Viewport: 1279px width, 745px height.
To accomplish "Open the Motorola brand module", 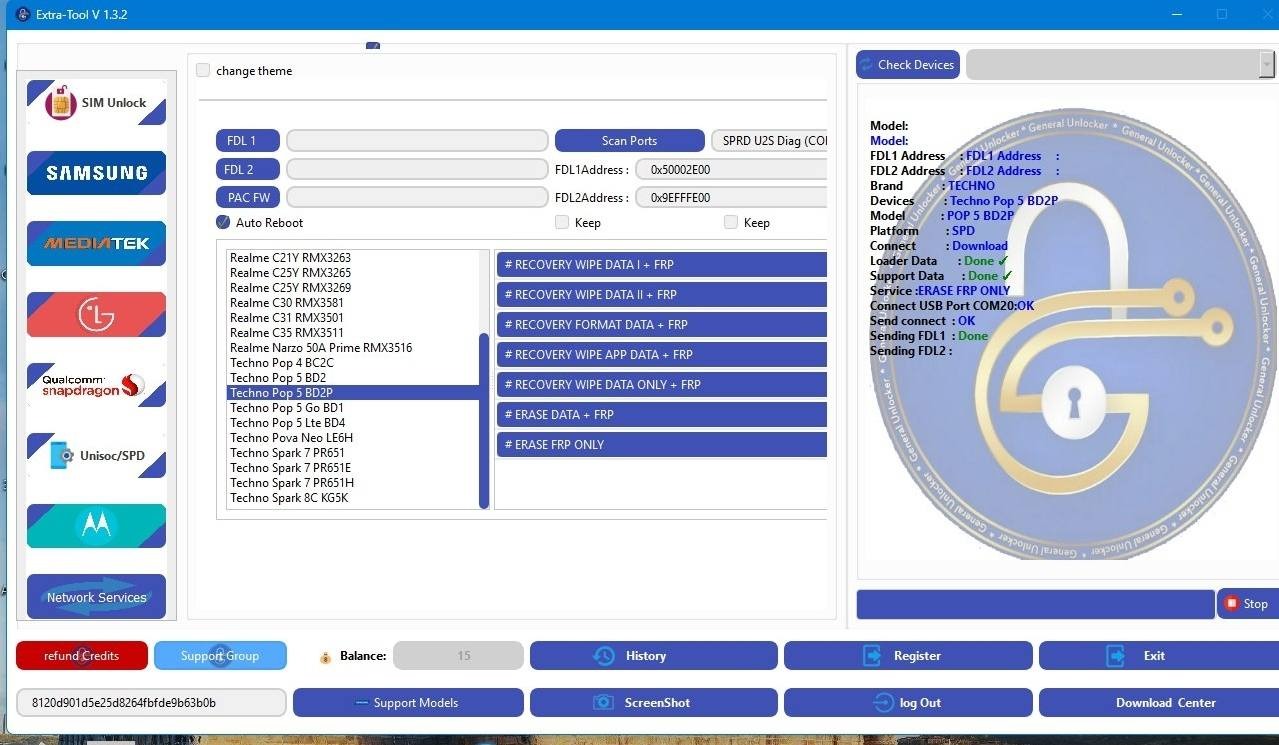I will [x=96, y=526].
